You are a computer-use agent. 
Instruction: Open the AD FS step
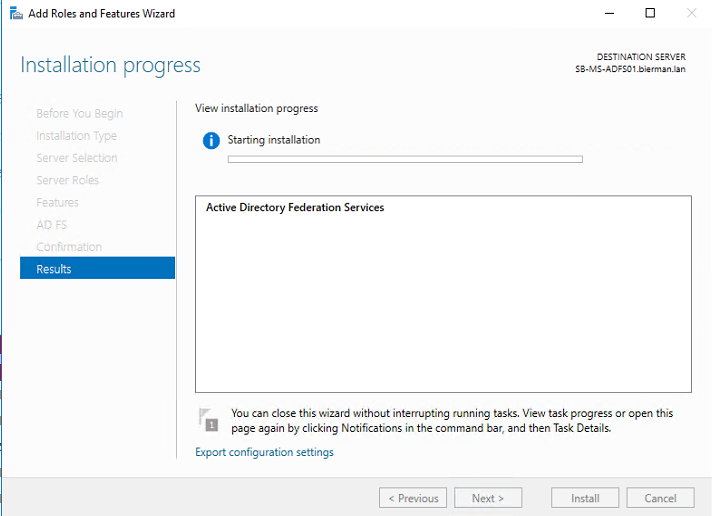tap(51, 224)
